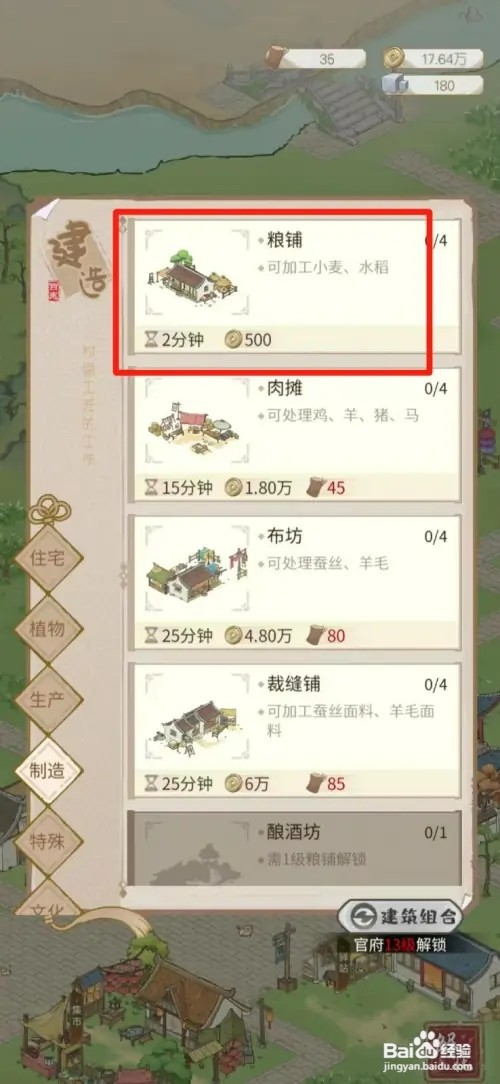Click the copper coin balance icon
Screen dimensions: 500x1084
(394, 57)
